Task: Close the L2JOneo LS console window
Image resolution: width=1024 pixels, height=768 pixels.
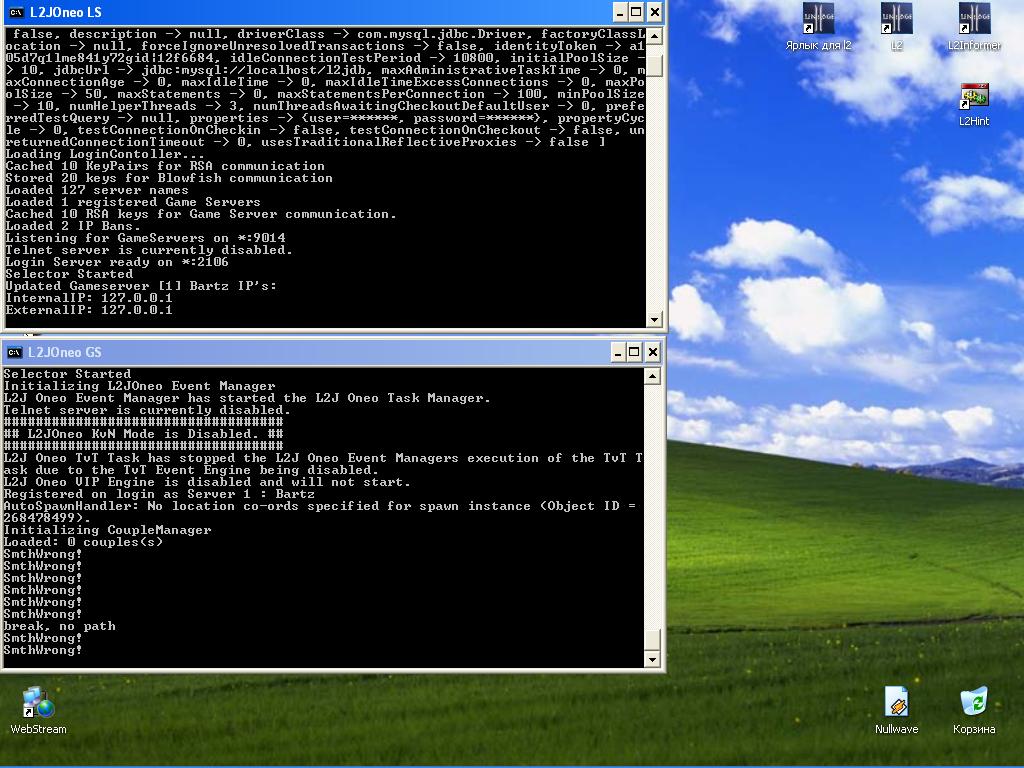Action: [654, 12]
